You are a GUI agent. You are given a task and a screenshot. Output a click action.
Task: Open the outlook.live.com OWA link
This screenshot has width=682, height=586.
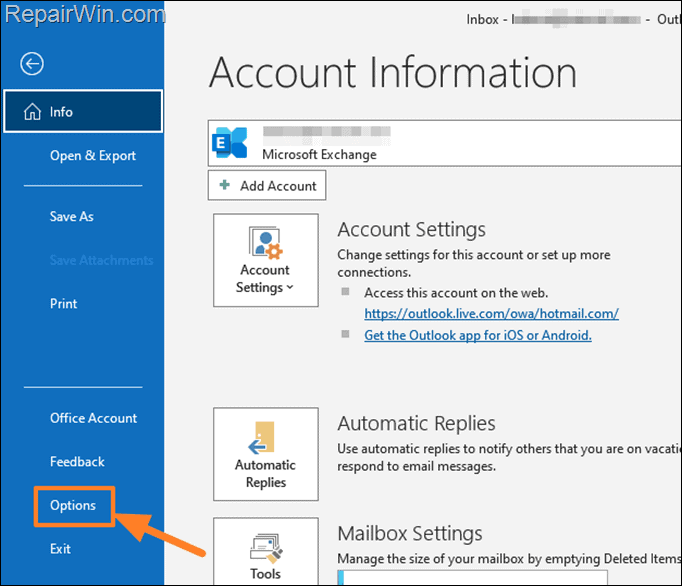491,314
